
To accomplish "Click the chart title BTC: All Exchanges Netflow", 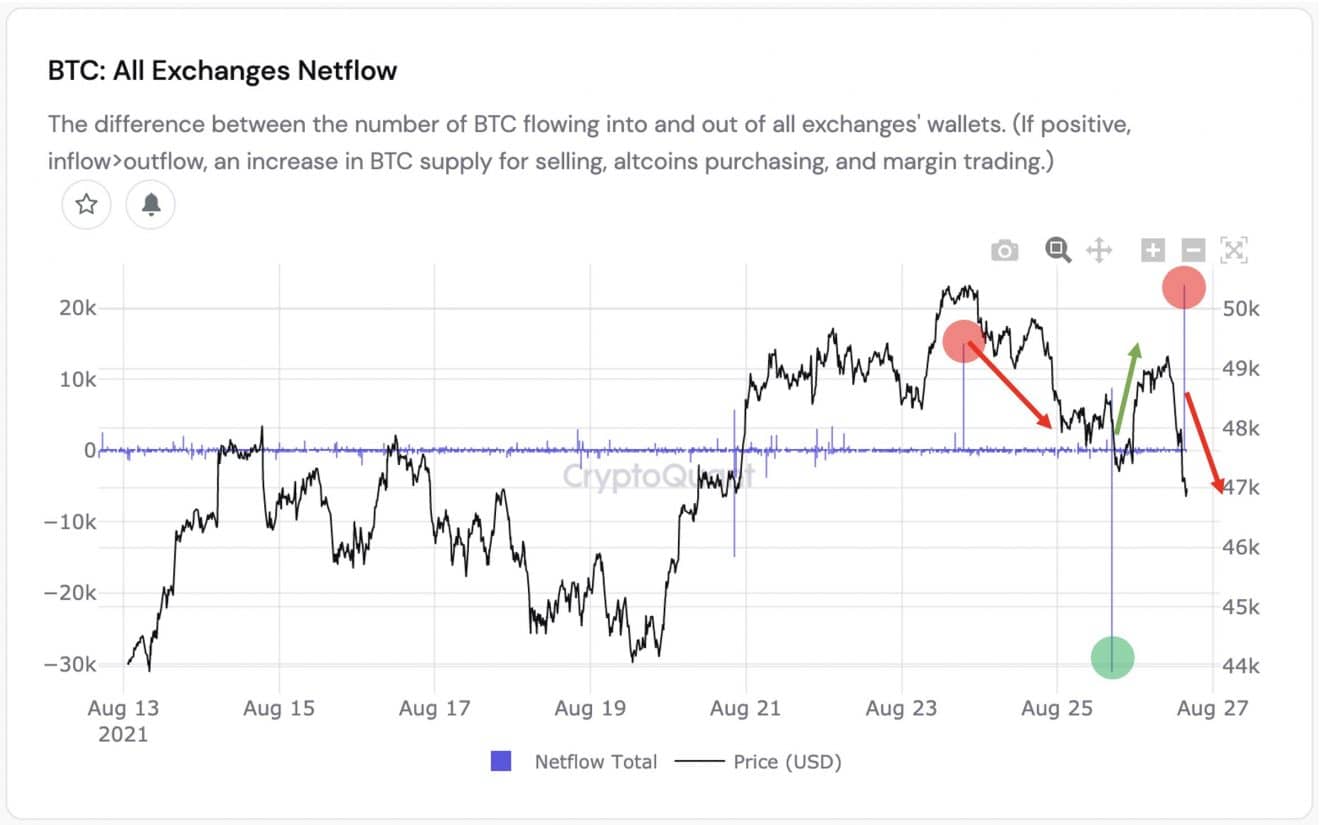I will pyautogui.click(x=223, y=71).
